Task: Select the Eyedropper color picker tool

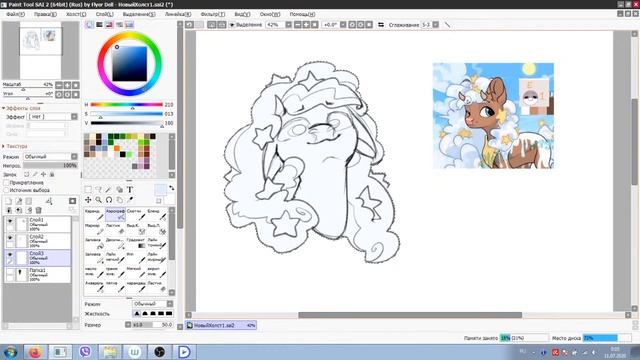Action: (130, 200)
